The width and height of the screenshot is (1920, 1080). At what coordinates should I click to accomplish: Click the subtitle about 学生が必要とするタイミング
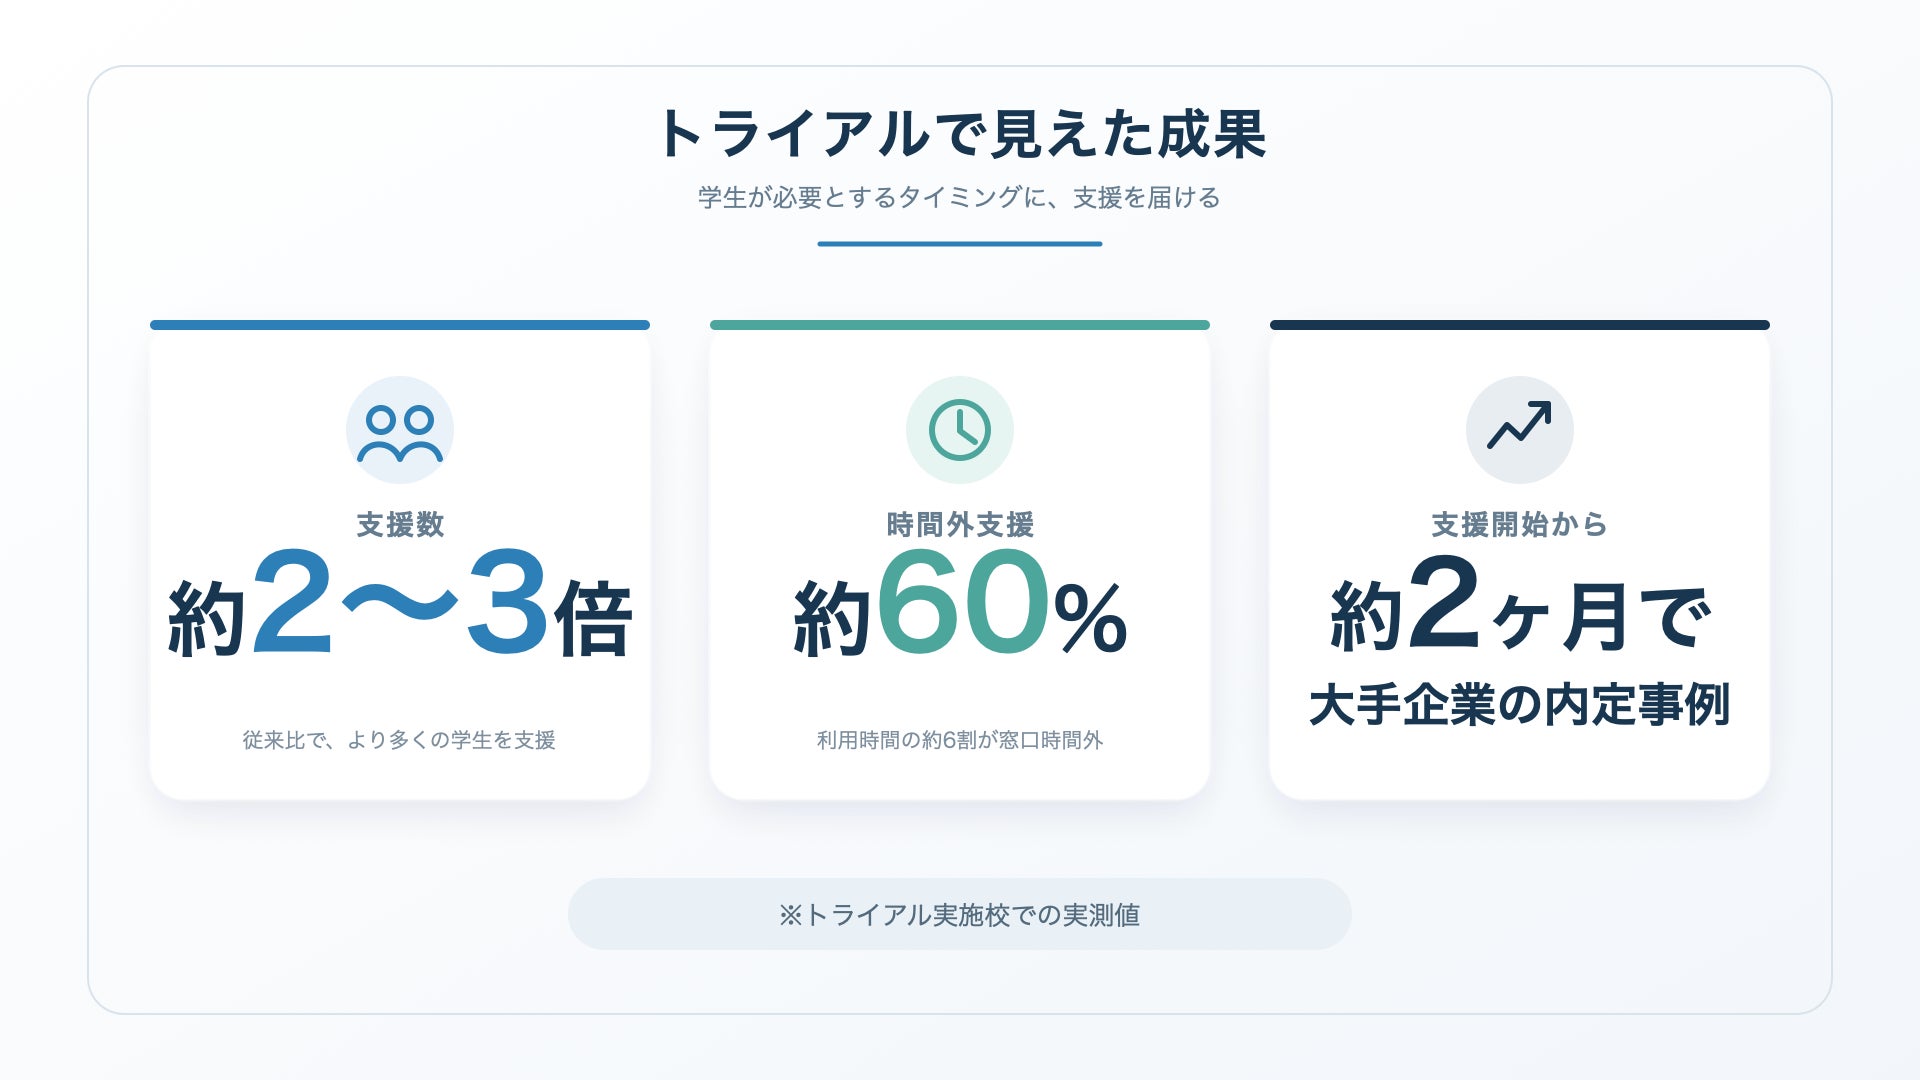coord(960,198)
